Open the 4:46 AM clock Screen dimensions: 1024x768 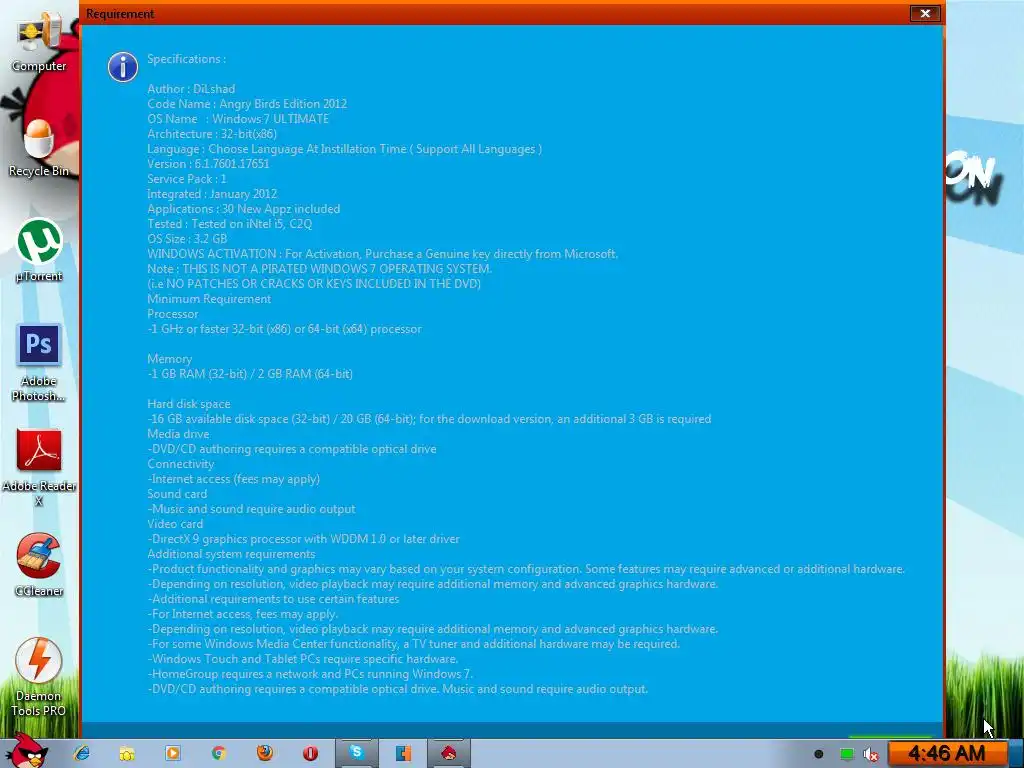[946, 754]
